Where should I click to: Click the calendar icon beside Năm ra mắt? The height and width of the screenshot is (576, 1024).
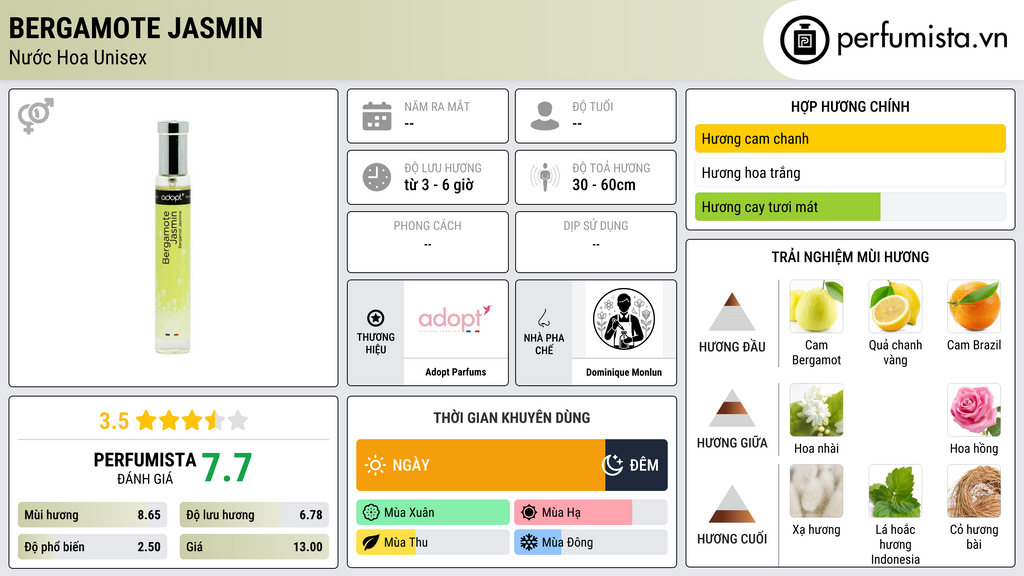click(377, 116)
